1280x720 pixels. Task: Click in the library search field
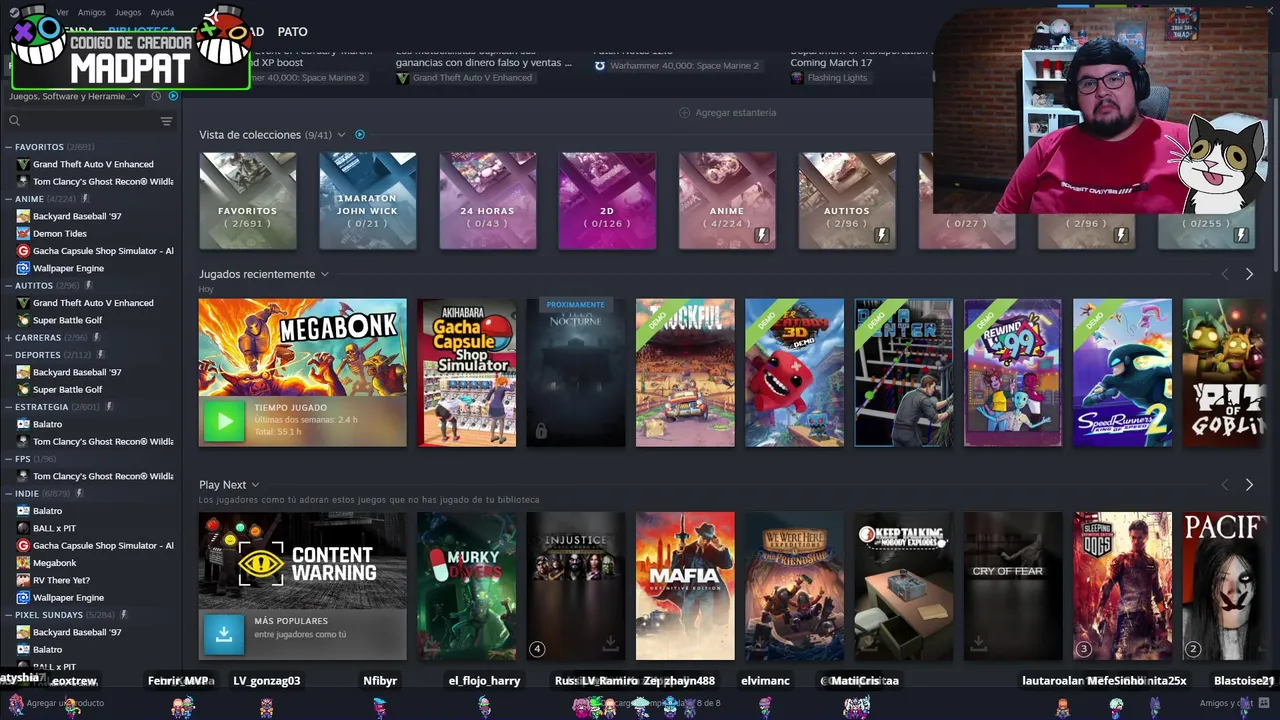(x=88, y=121)
